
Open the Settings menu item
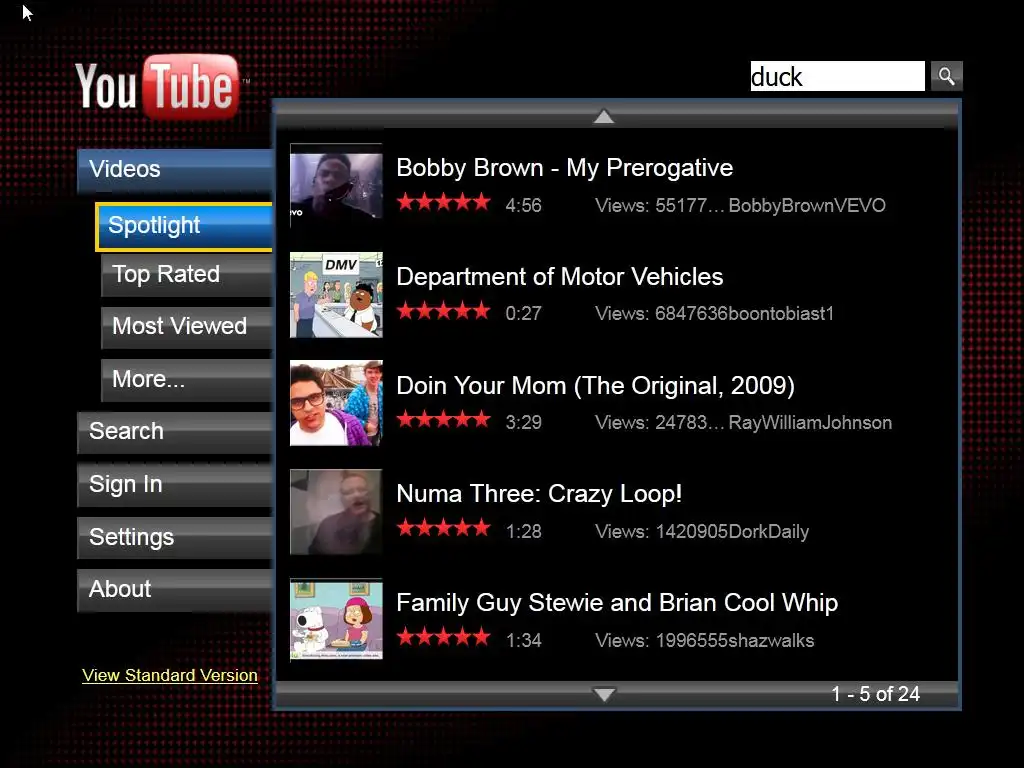pyautogui.click(x=174, y=537)
